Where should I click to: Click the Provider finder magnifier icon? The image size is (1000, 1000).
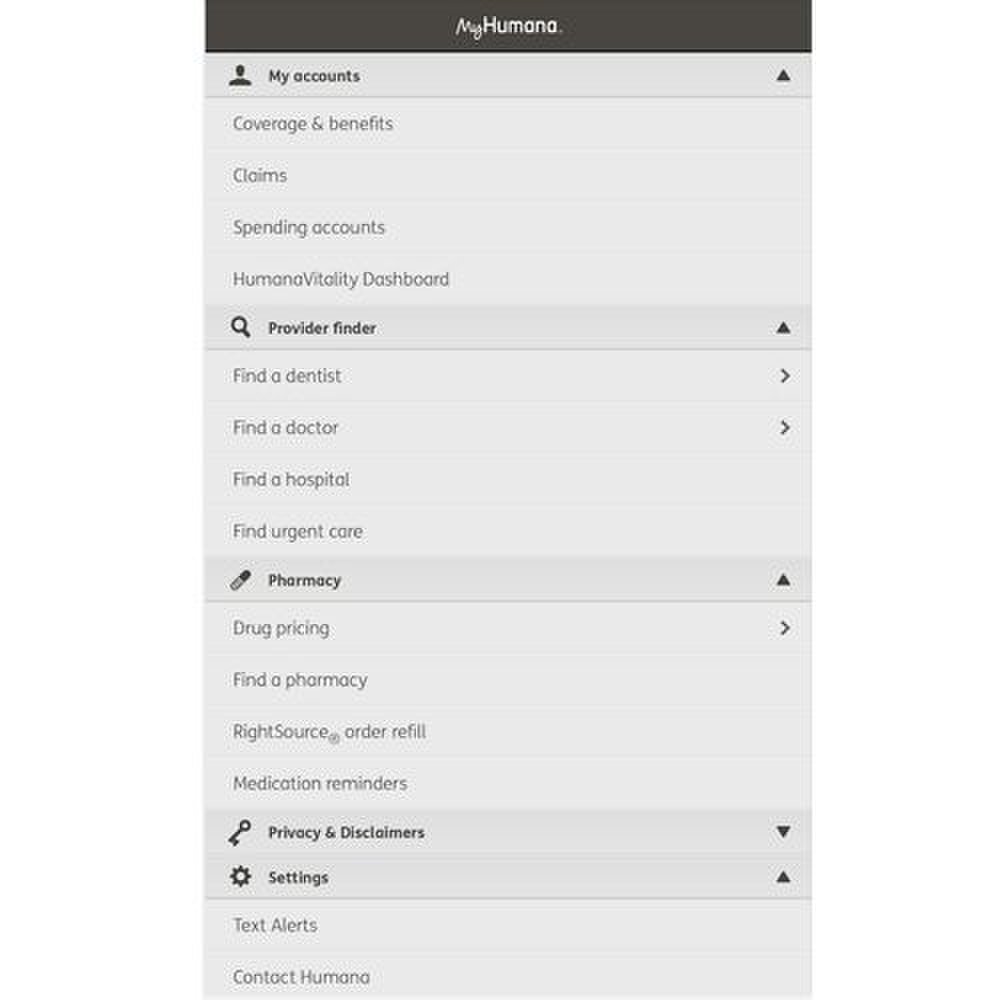[240, 327]
